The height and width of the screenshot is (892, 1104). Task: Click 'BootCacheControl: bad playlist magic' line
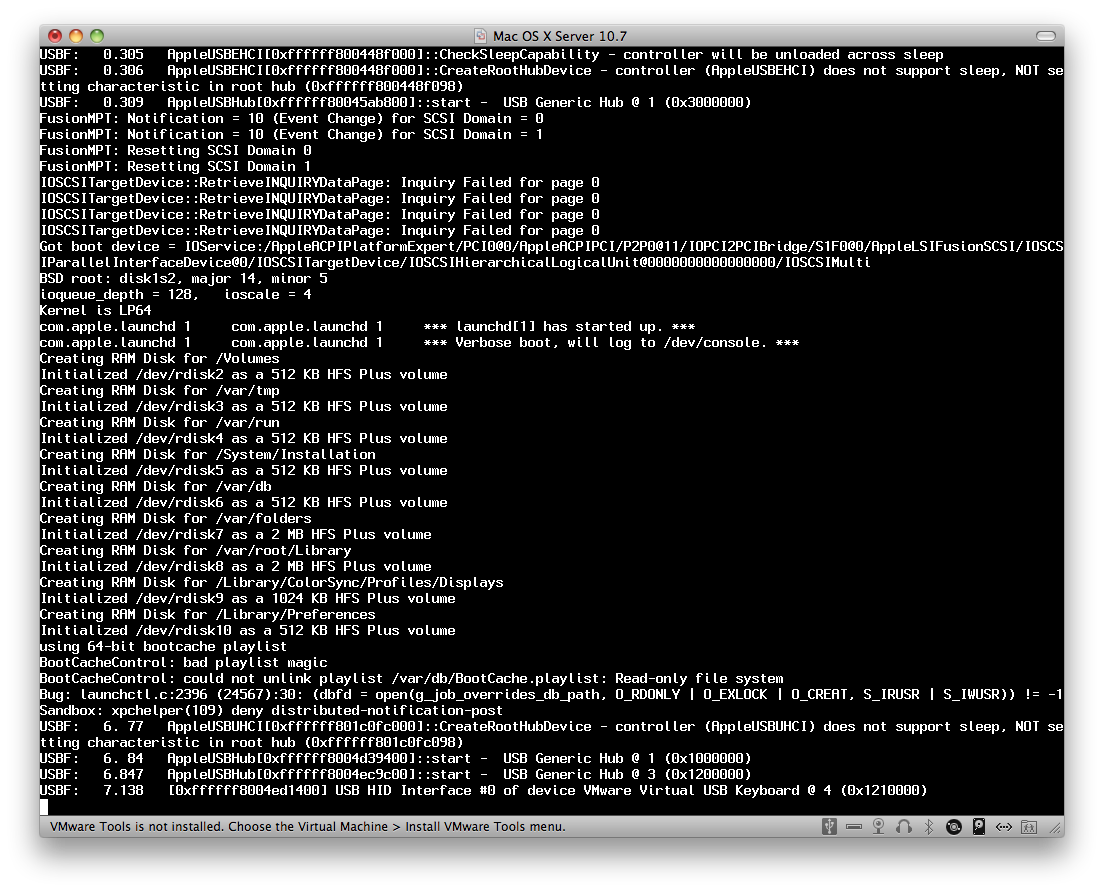pos(183,662)
